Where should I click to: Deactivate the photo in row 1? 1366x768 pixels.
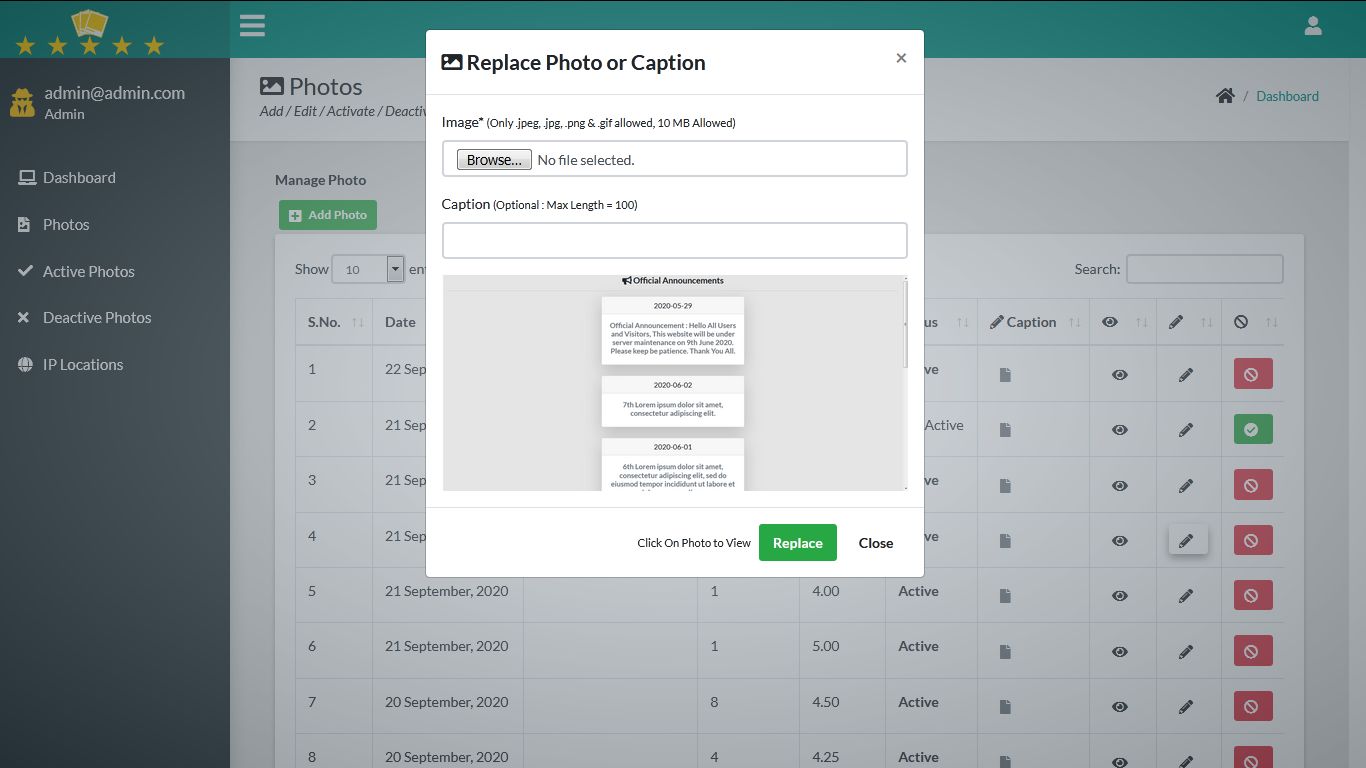coord(1252,373)
